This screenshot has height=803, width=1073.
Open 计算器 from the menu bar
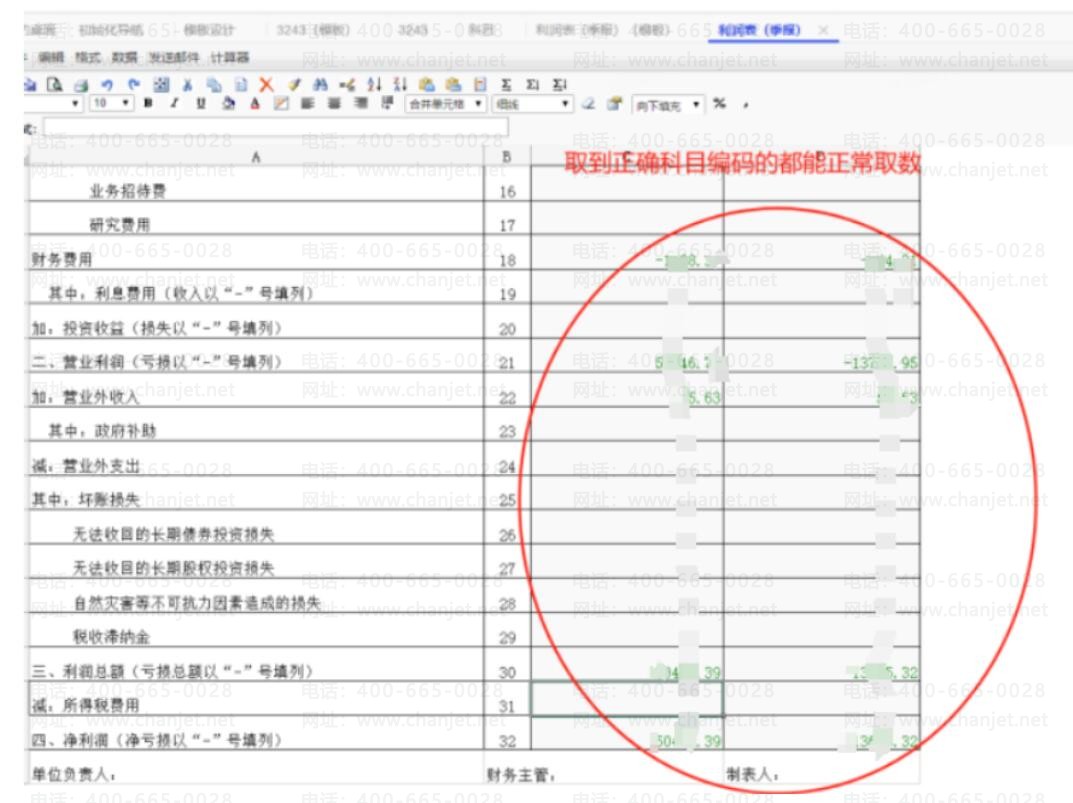[x=230, y=58]
